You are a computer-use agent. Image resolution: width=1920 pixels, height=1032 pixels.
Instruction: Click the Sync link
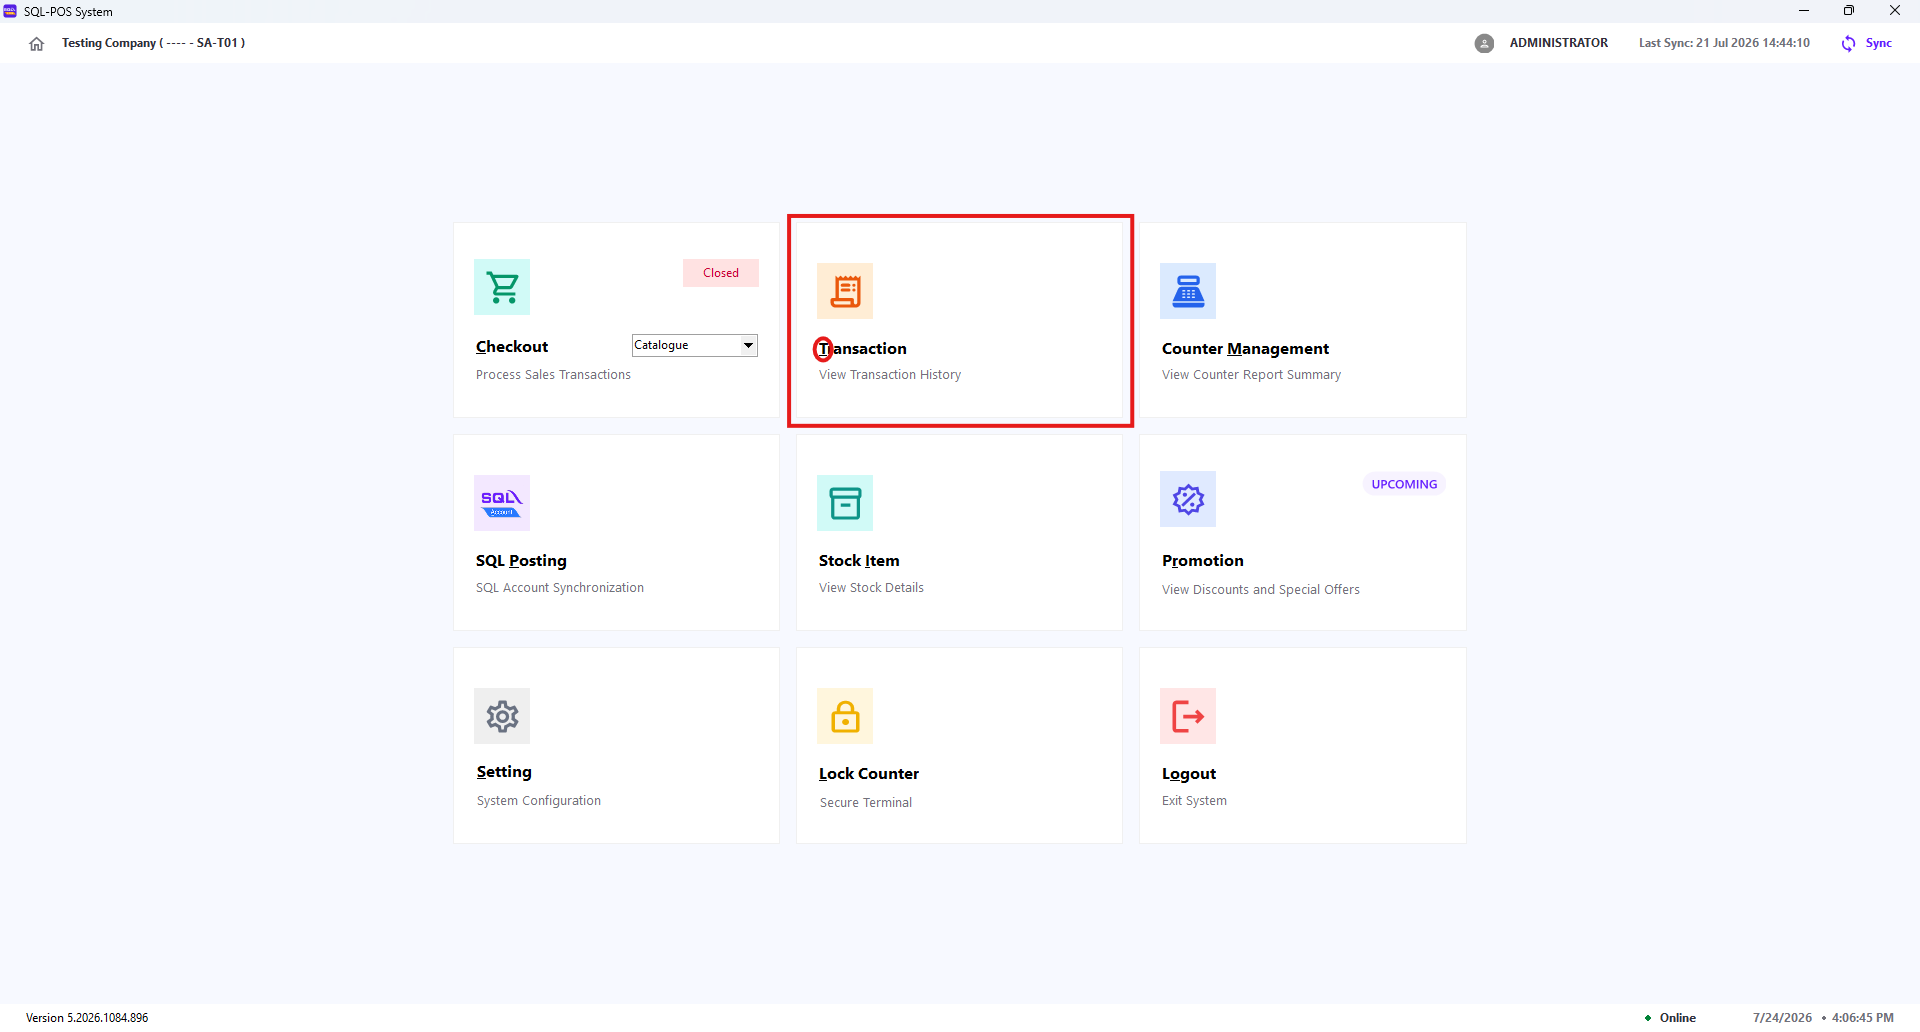click(1878, 43)
